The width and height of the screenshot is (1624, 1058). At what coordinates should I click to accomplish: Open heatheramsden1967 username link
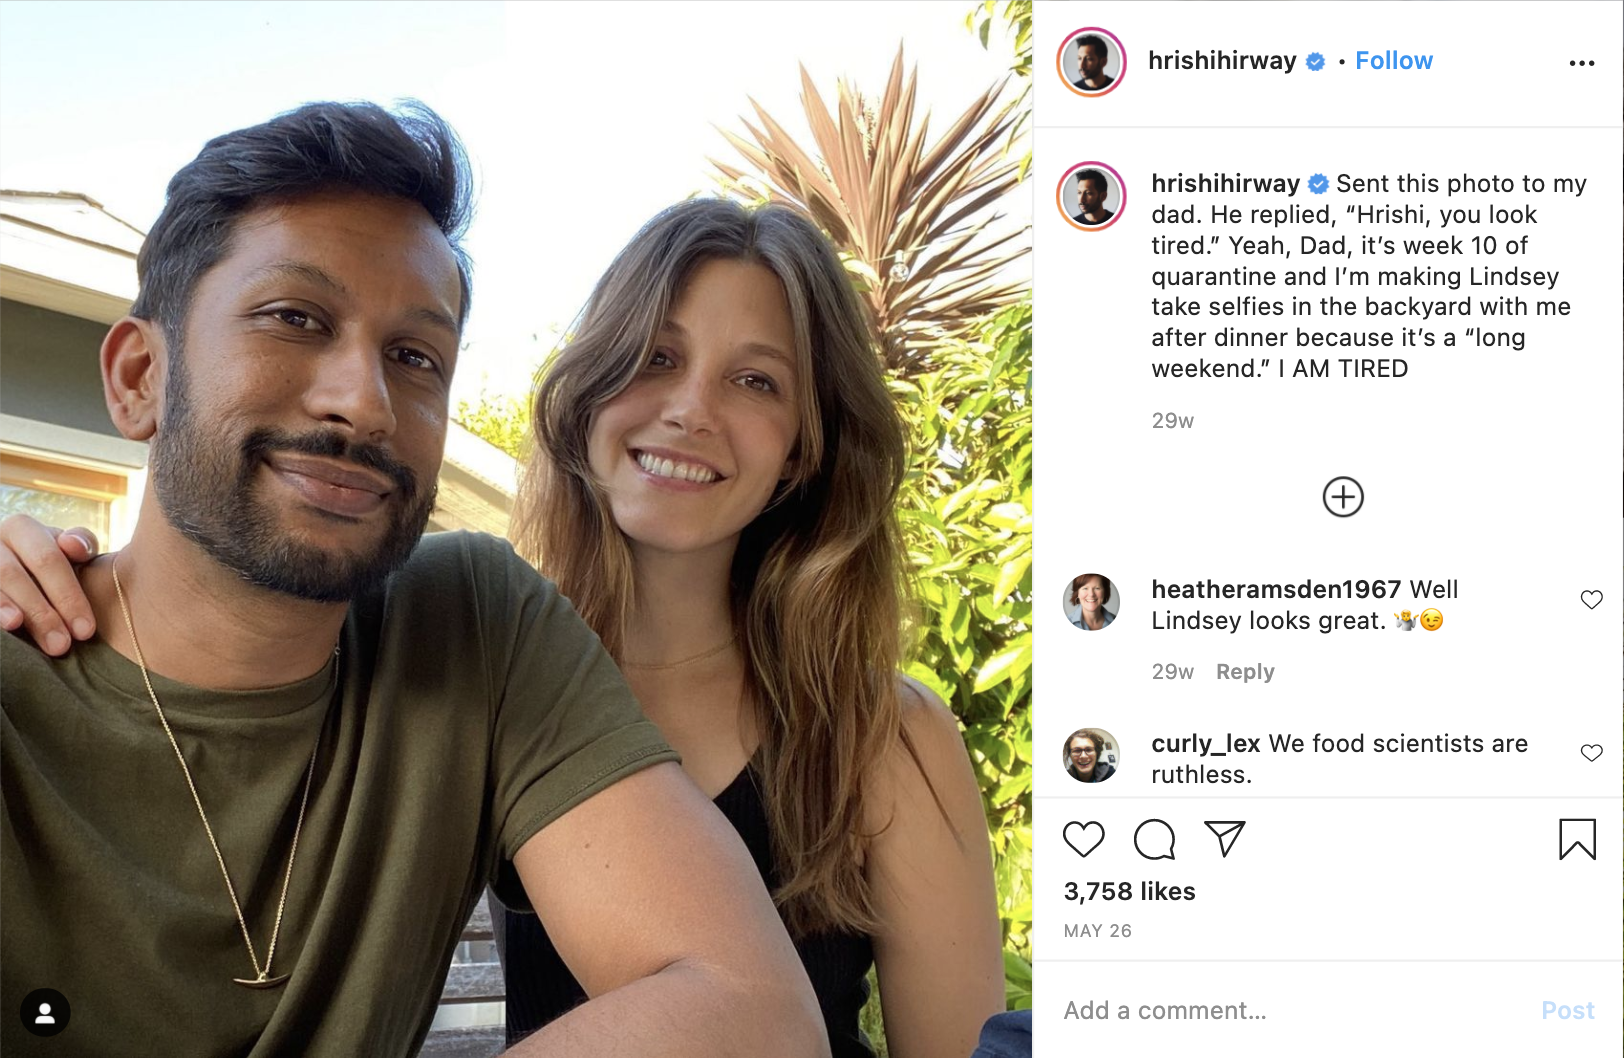pos(1276,589)
